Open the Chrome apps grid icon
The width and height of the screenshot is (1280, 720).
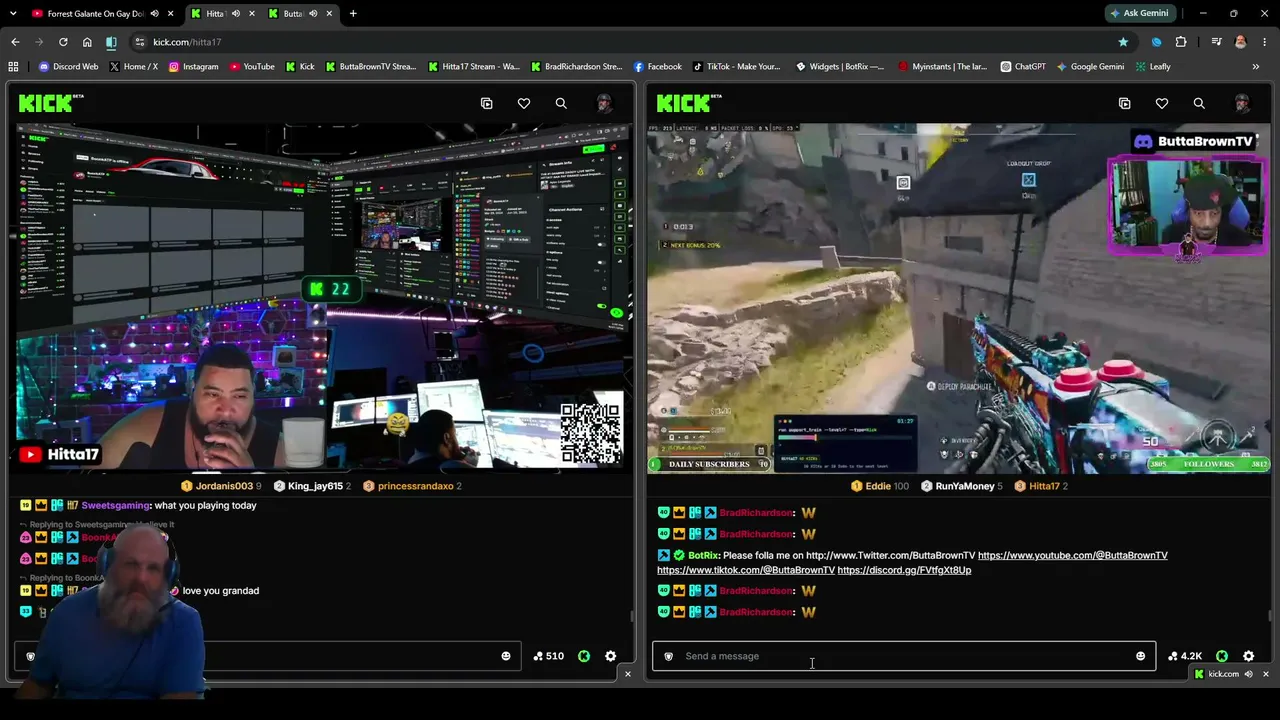click(13, 67)
